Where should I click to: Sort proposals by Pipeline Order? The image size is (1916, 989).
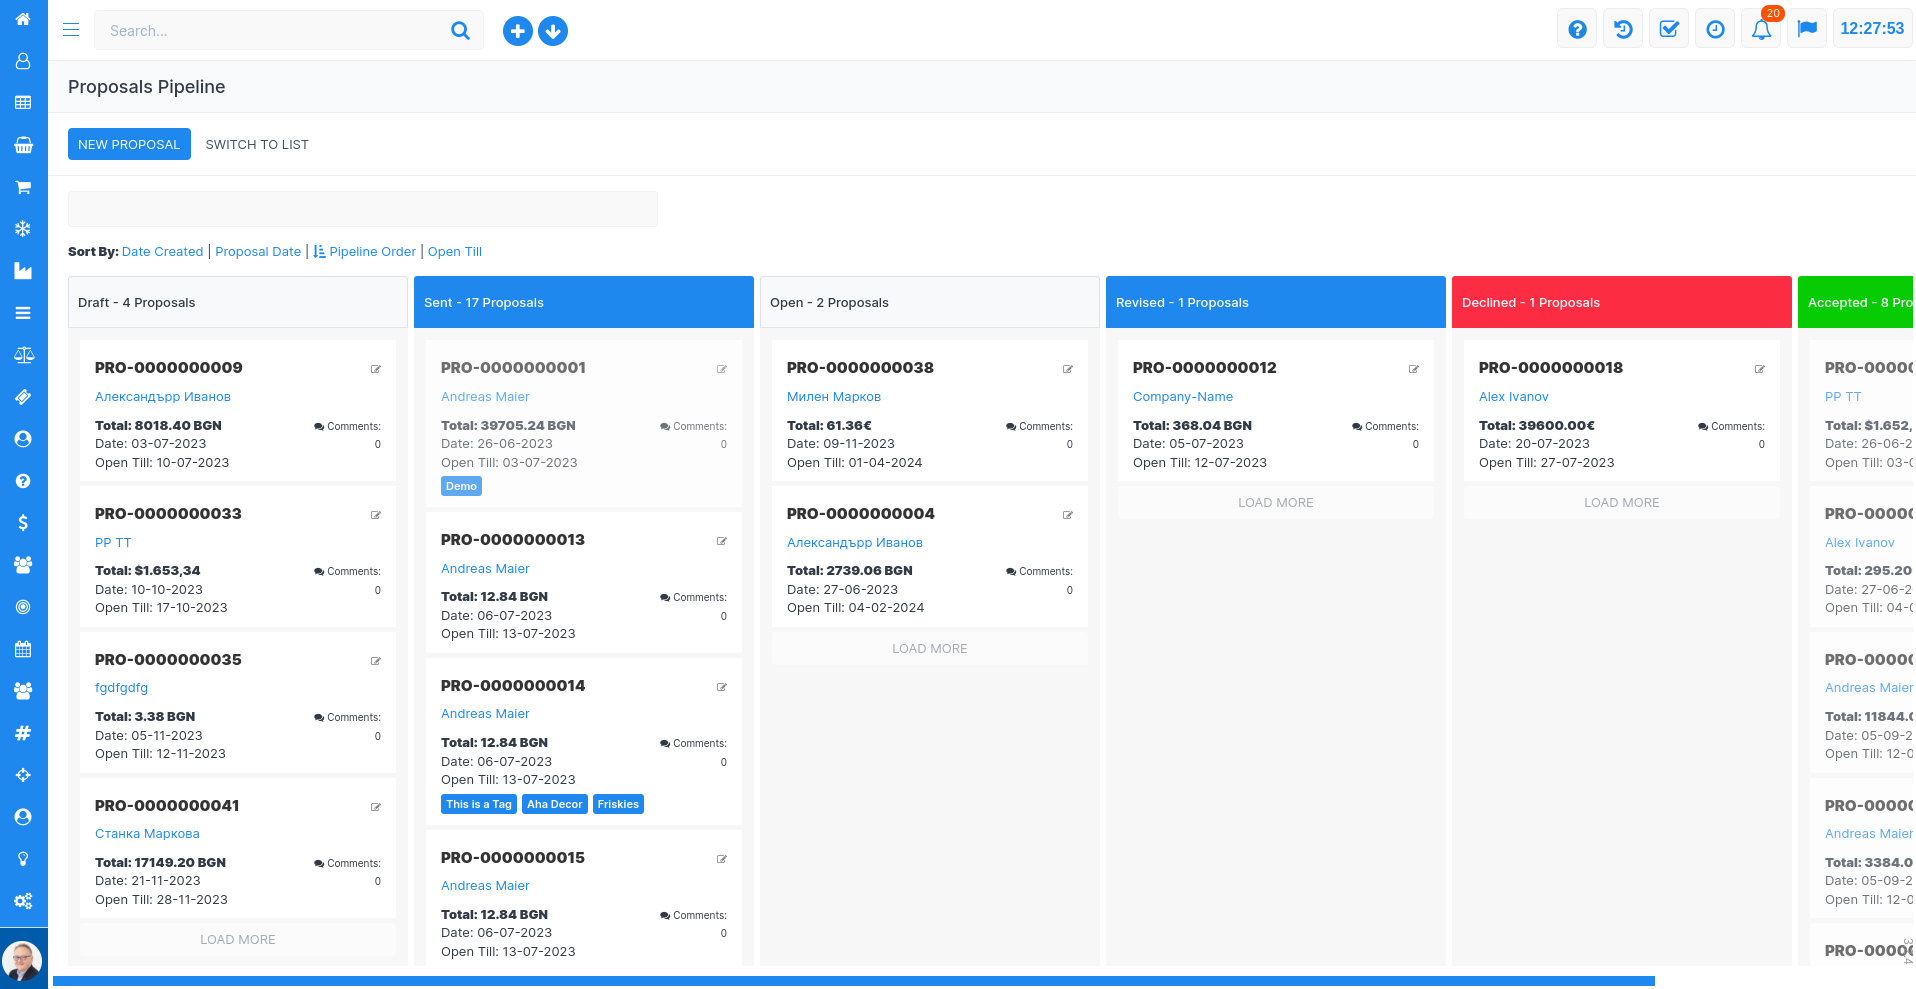point(372,252)
